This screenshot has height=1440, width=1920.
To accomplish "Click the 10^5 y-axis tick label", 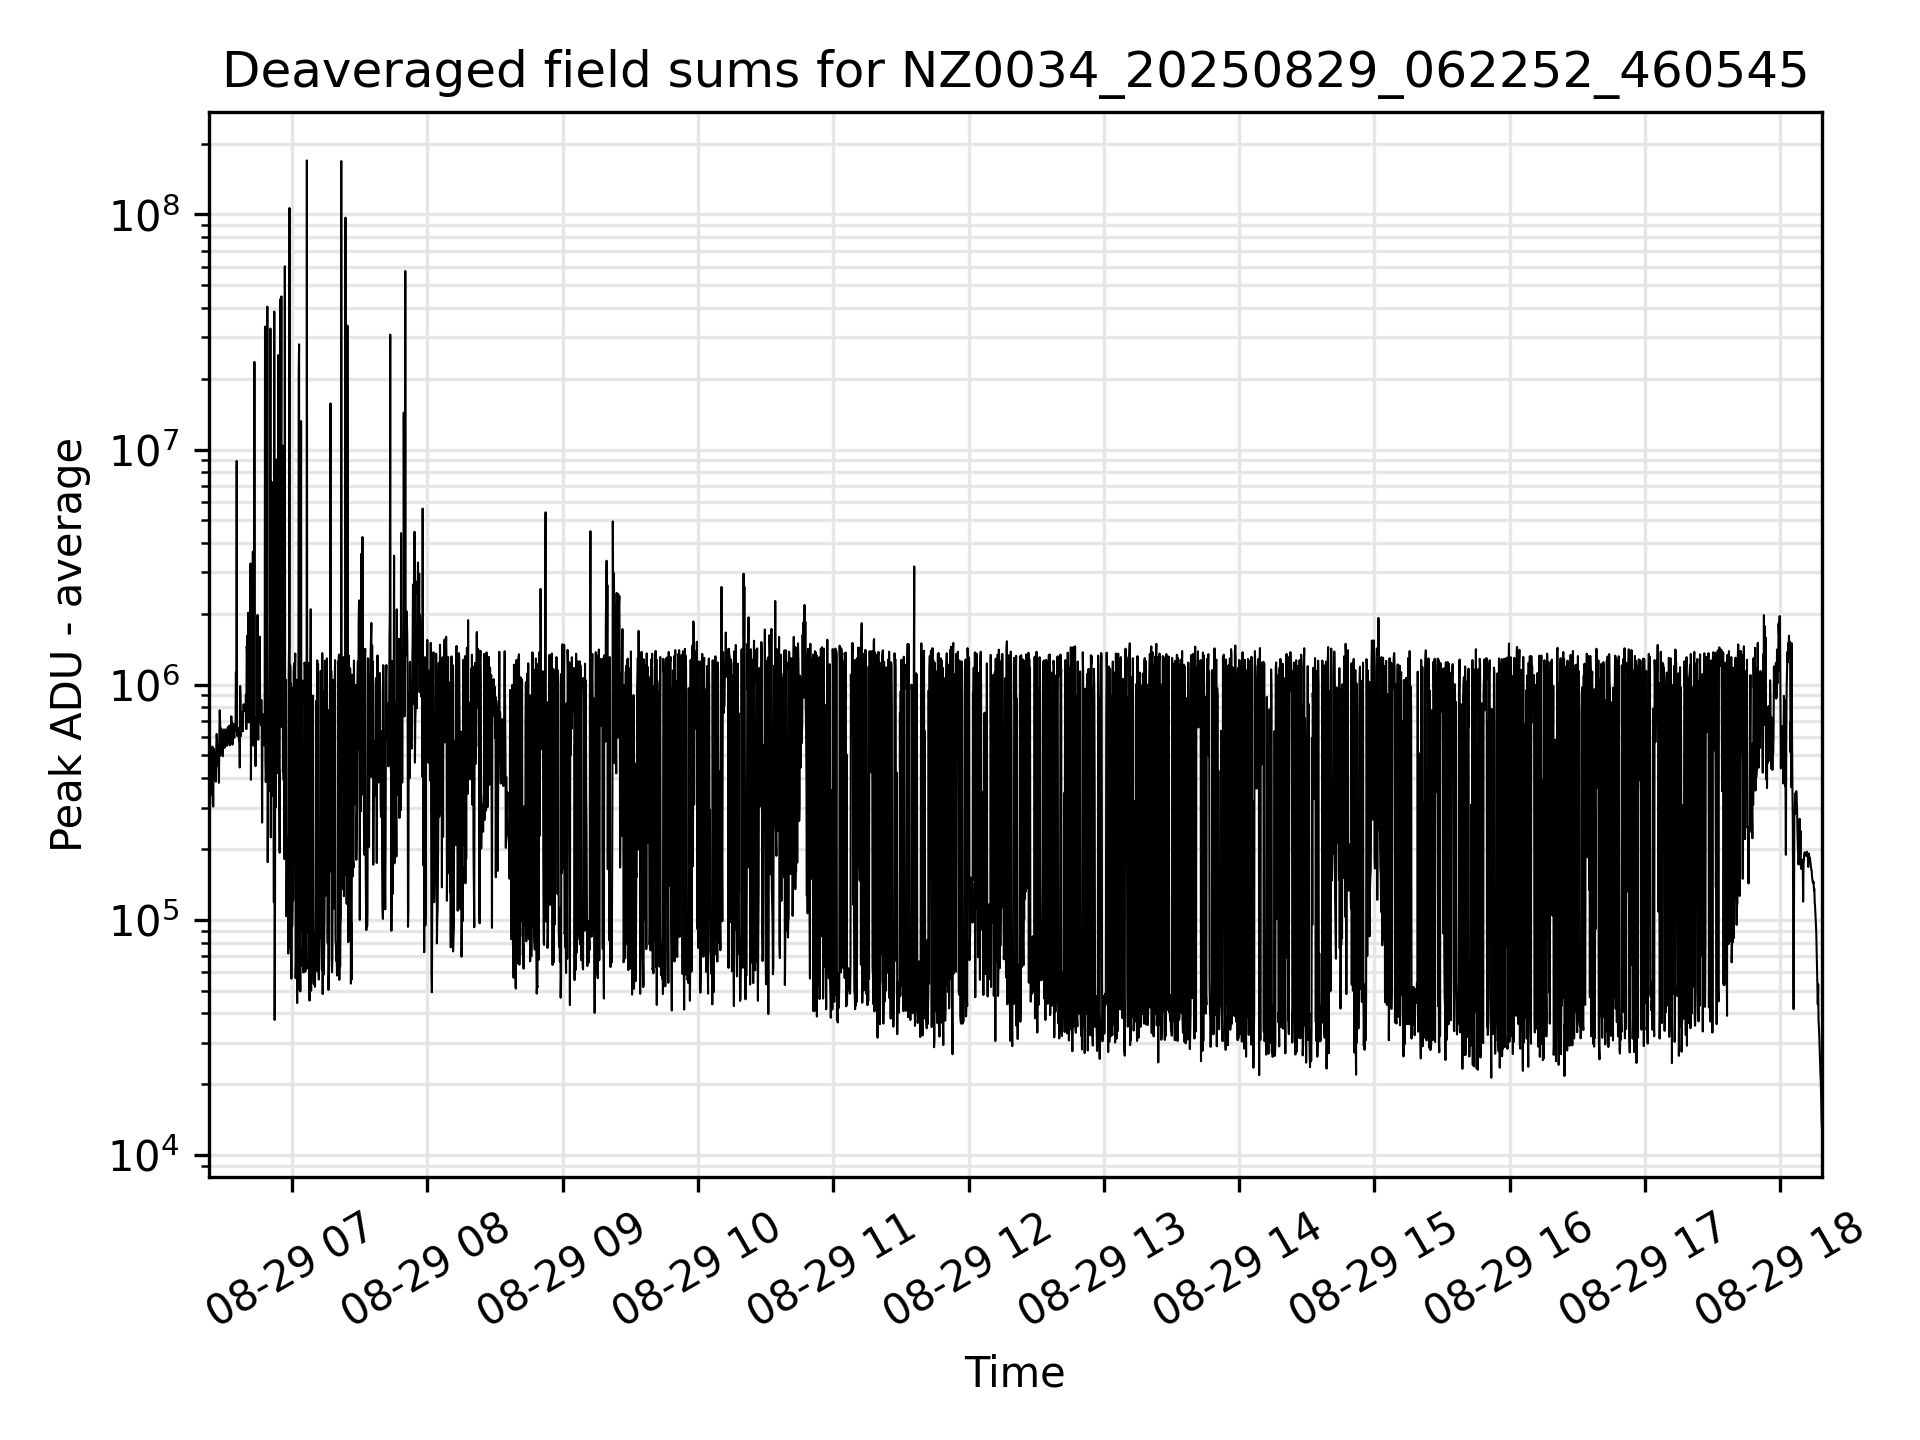I will 145,919.
